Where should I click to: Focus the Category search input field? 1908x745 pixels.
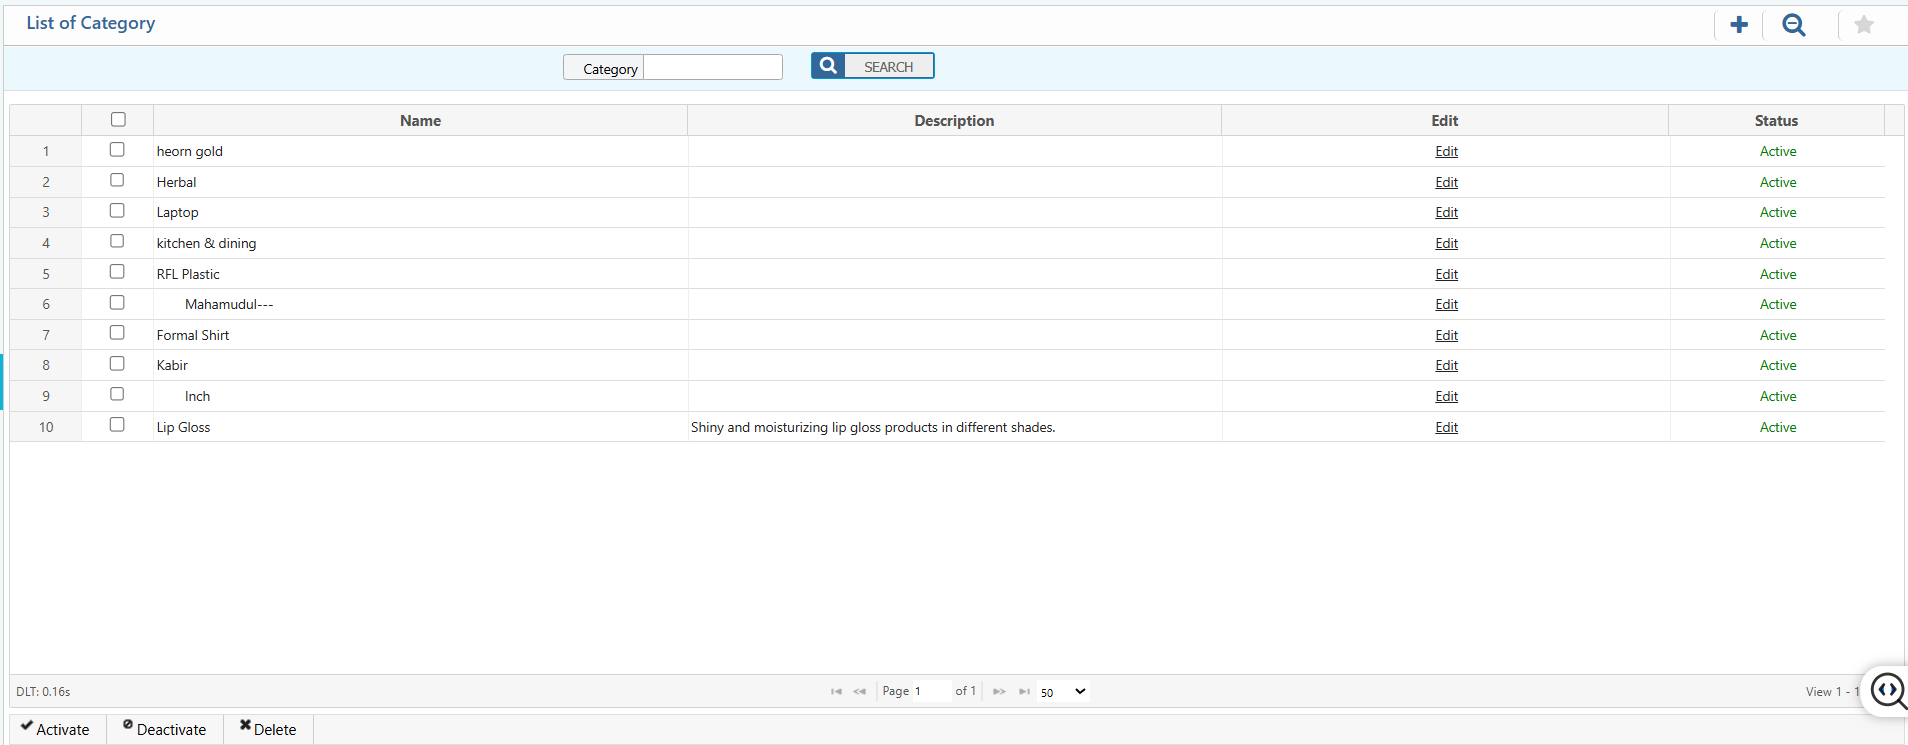click(712, 67)
